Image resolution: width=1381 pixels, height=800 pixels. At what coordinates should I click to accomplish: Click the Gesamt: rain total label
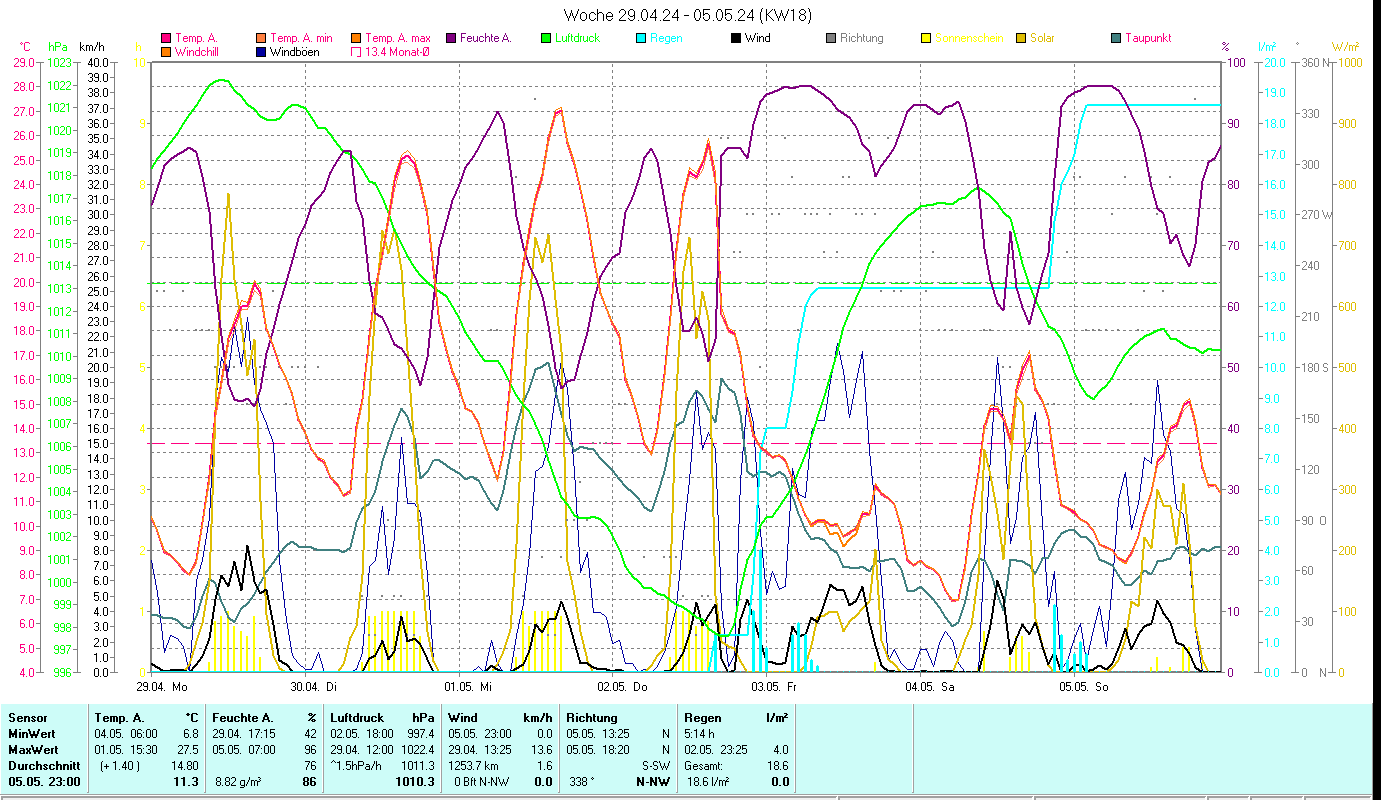click(x=705, y=765)
